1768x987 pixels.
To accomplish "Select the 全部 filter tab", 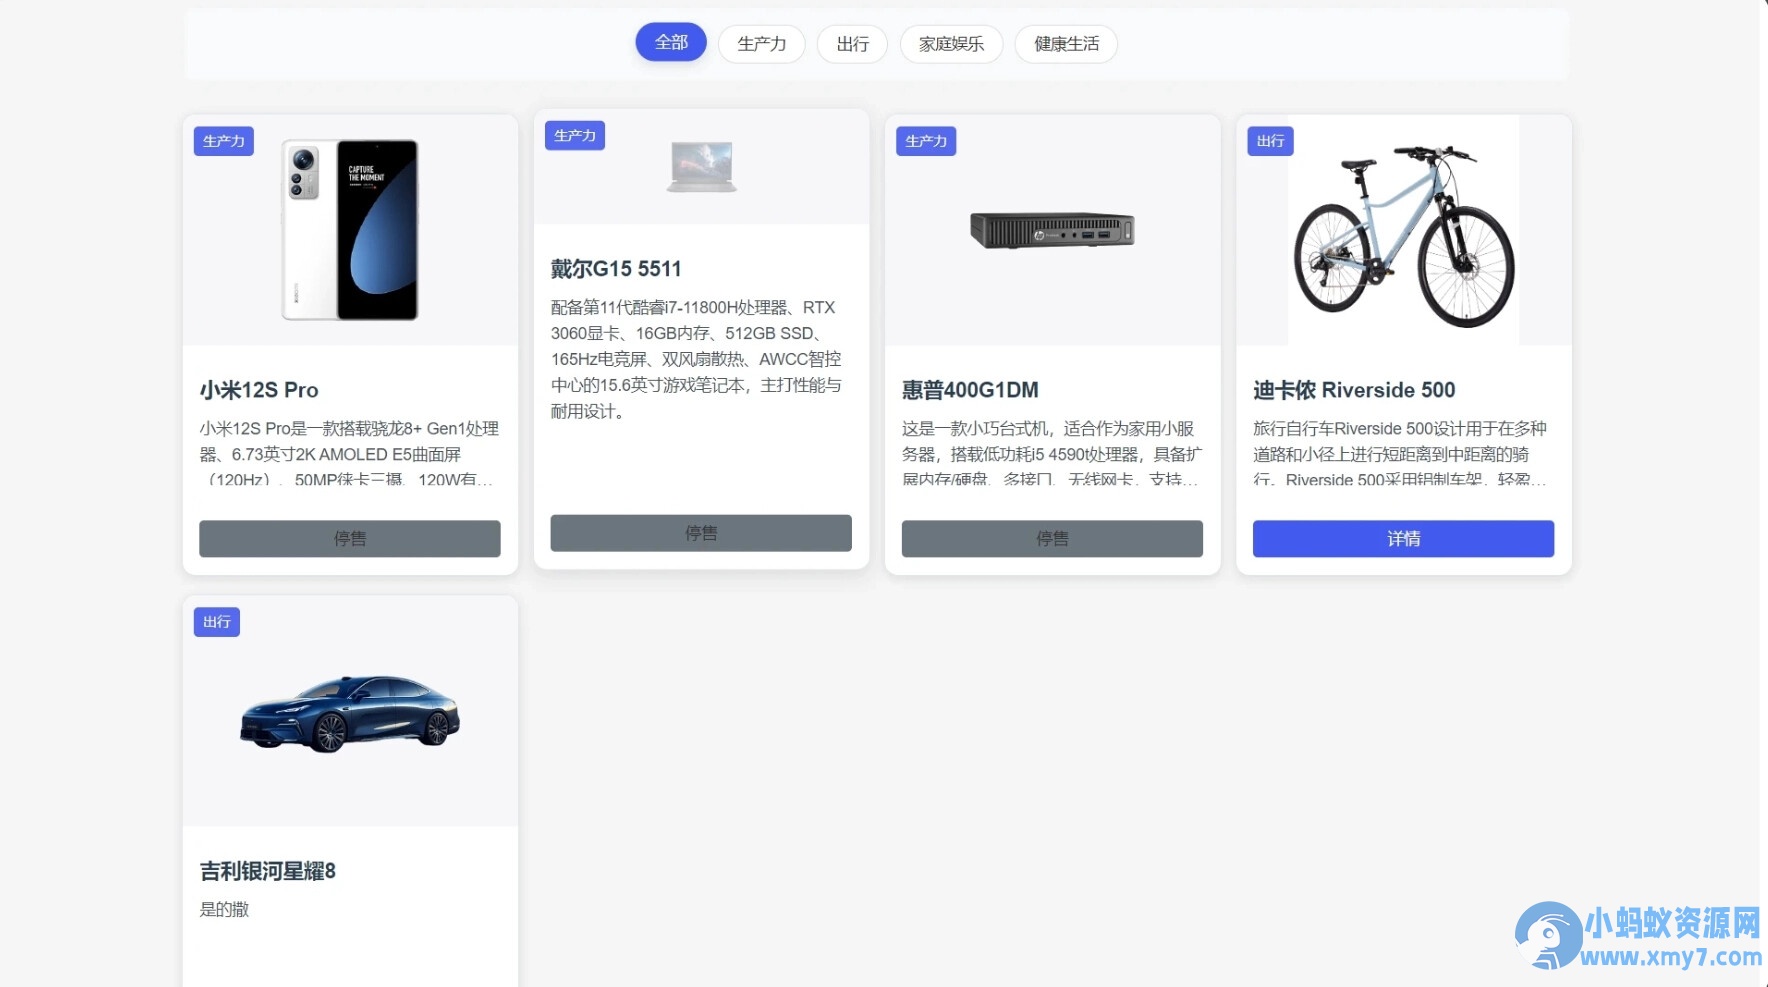I will [671, 42].
